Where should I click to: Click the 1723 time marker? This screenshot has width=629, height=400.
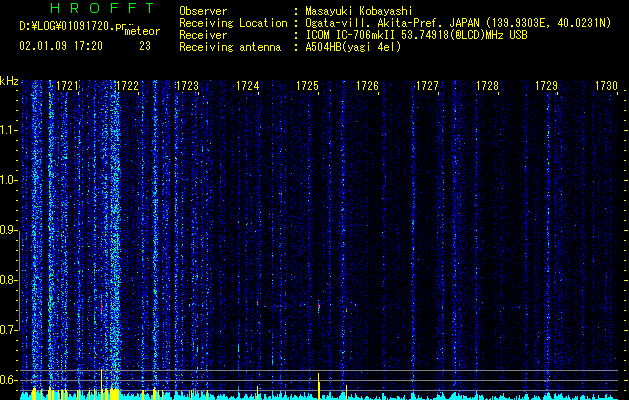point(187,86)
